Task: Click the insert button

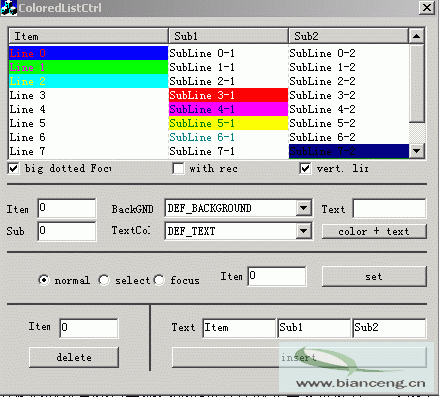Action: (299, 357)
